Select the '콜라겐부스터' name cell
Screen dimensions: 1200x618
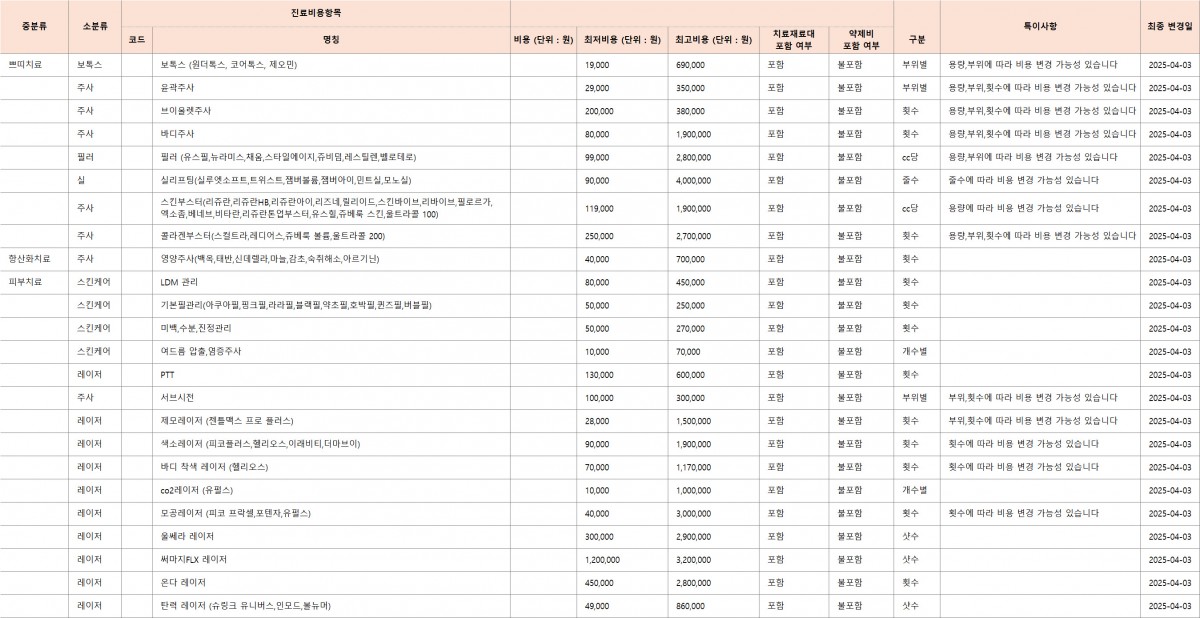pyautogui.click(x=331, y=236)
